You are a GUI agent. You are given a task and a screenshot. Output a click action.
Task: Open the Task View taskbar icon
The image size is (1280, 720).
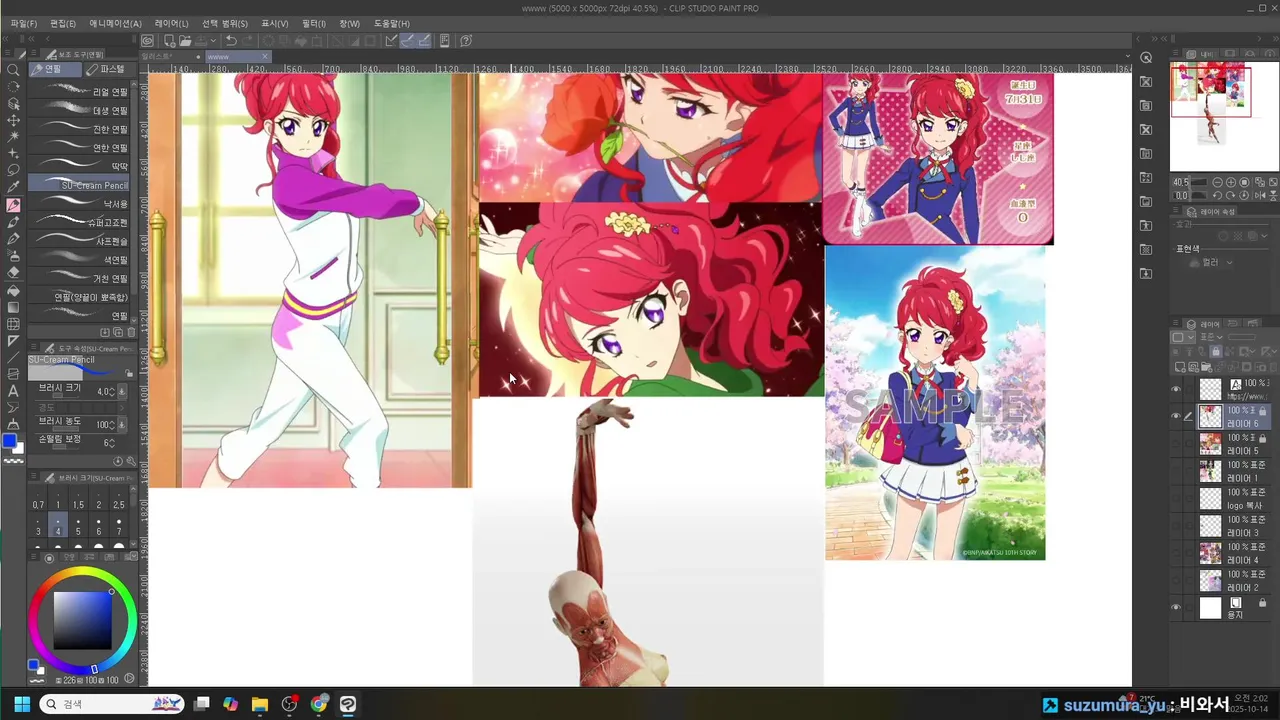(x=201, y=704)
